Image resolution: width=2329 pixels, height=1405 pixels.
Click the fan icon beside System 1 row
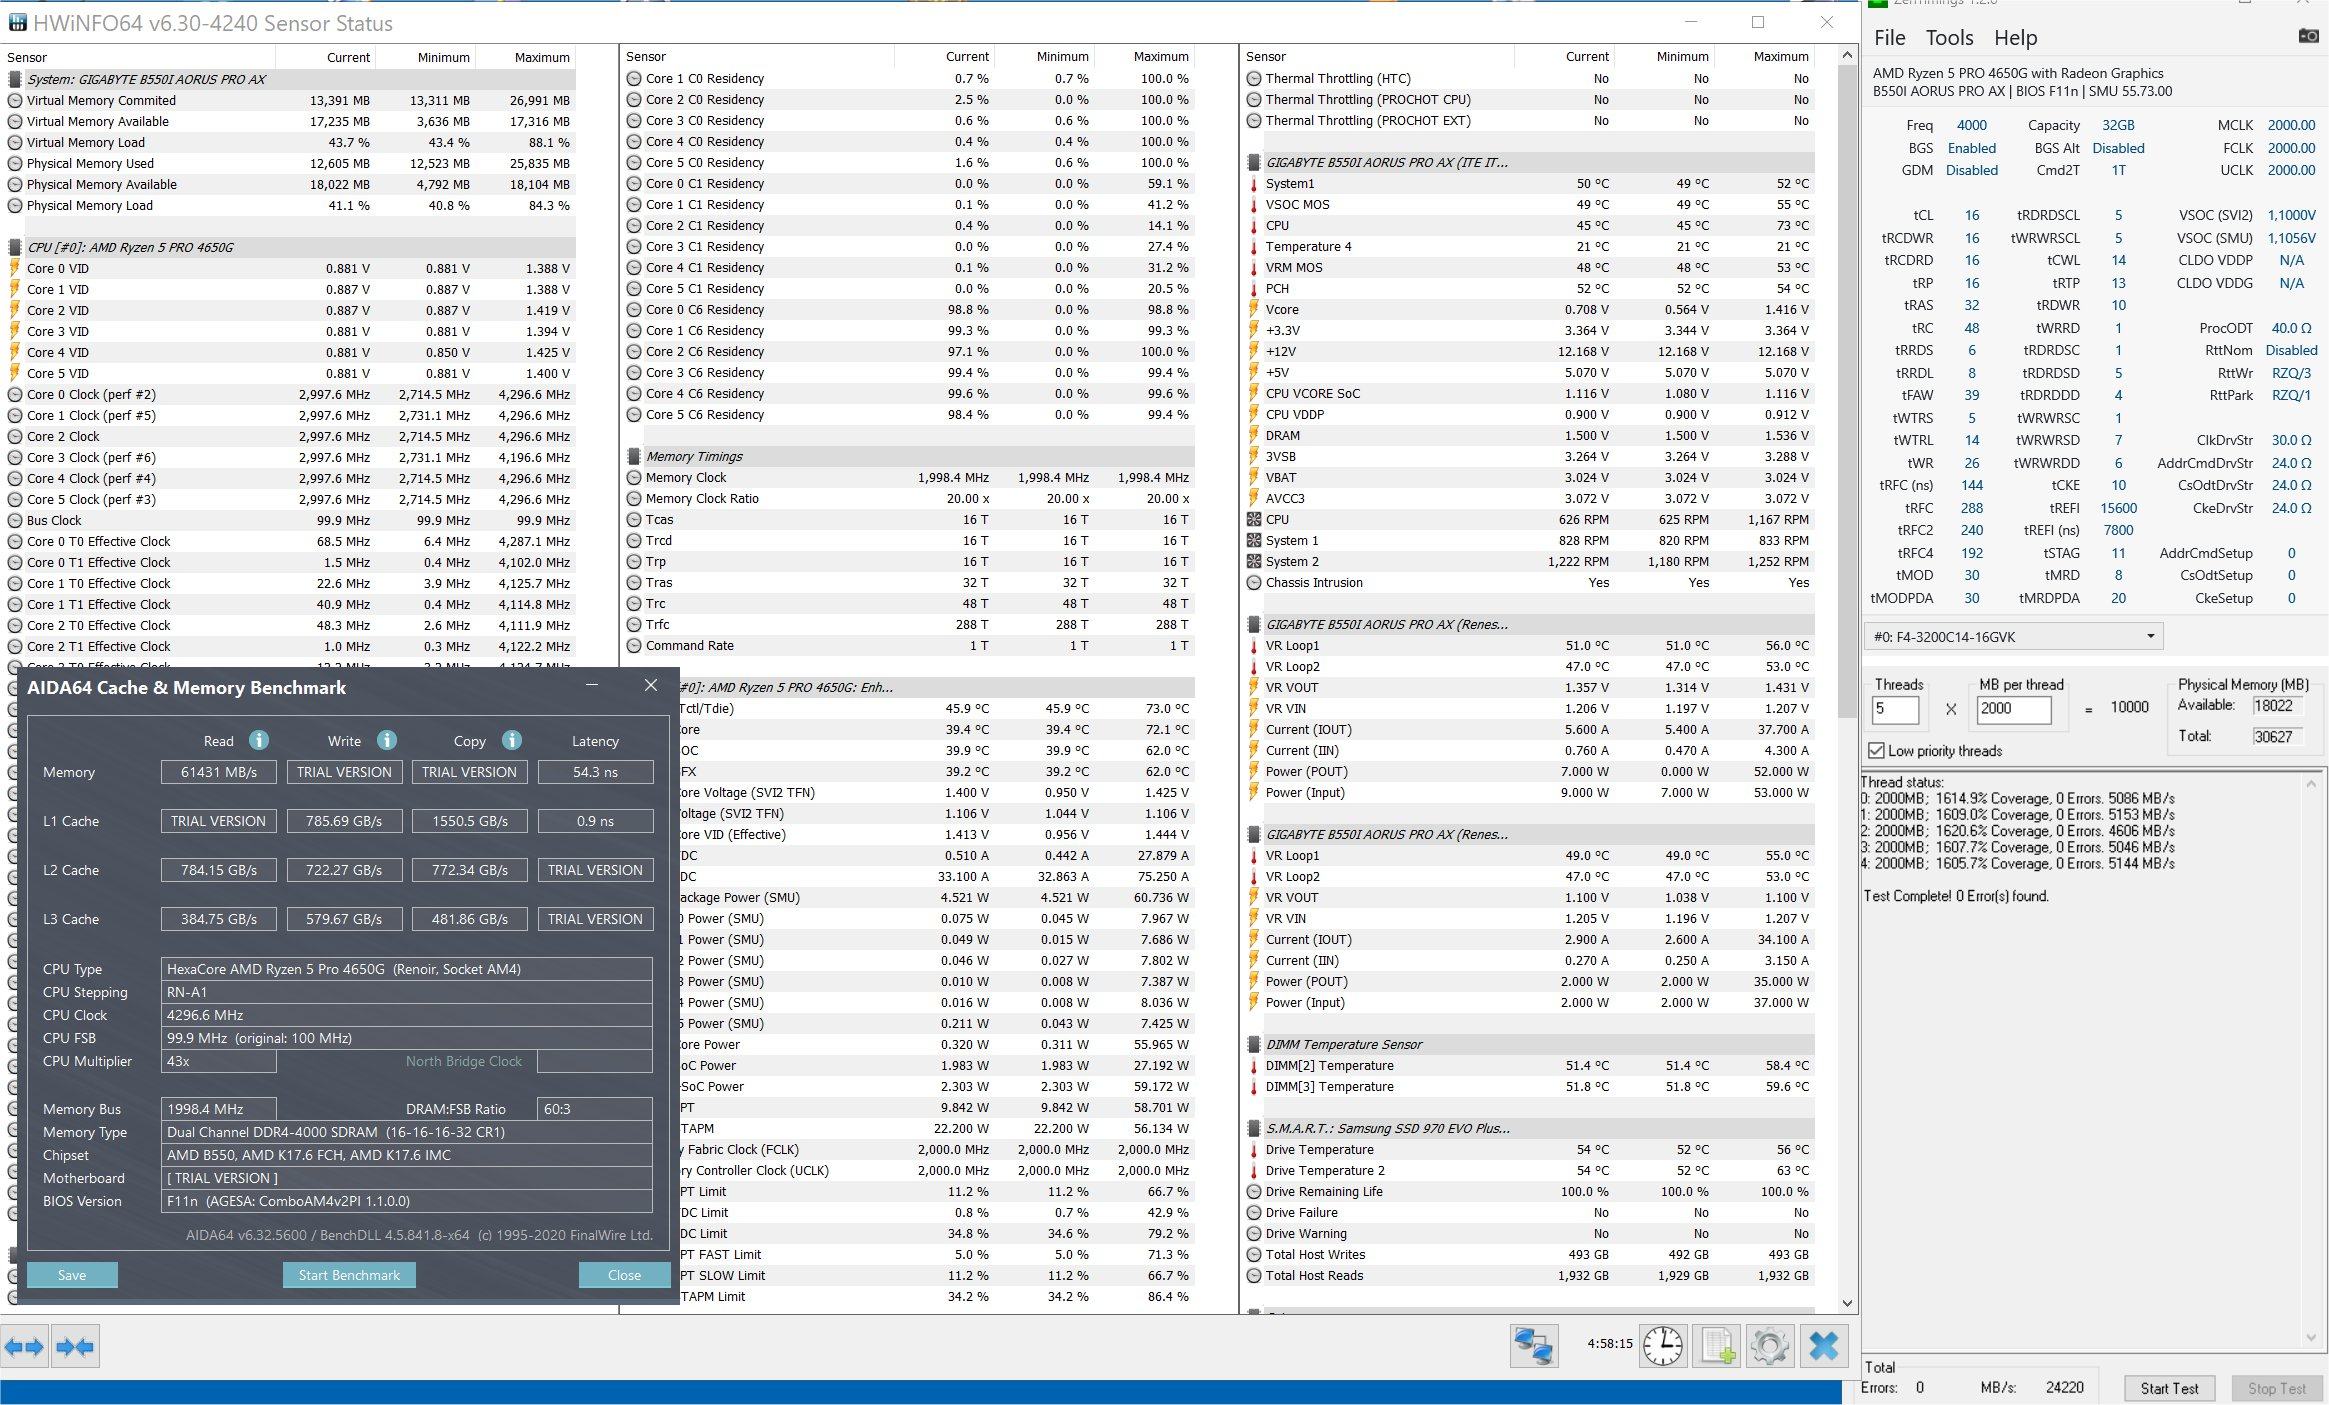1254,540
